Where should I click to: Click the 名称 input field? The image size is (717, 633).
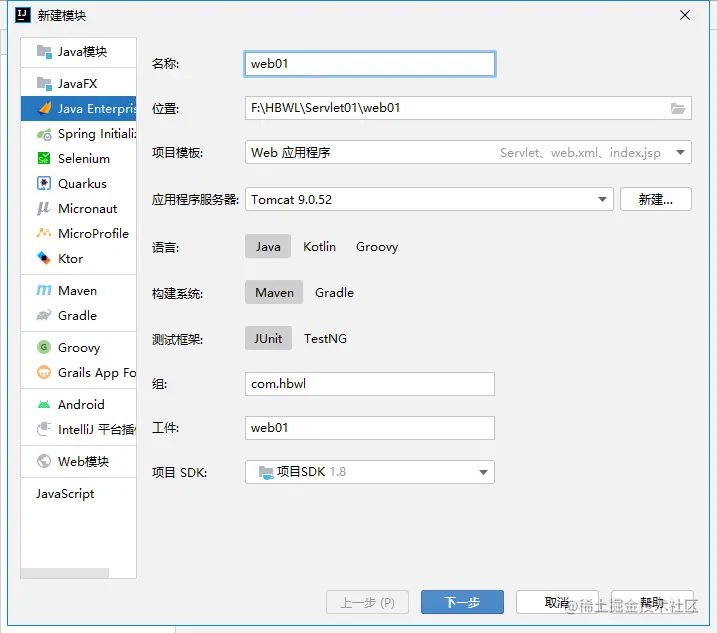point(370,64)
